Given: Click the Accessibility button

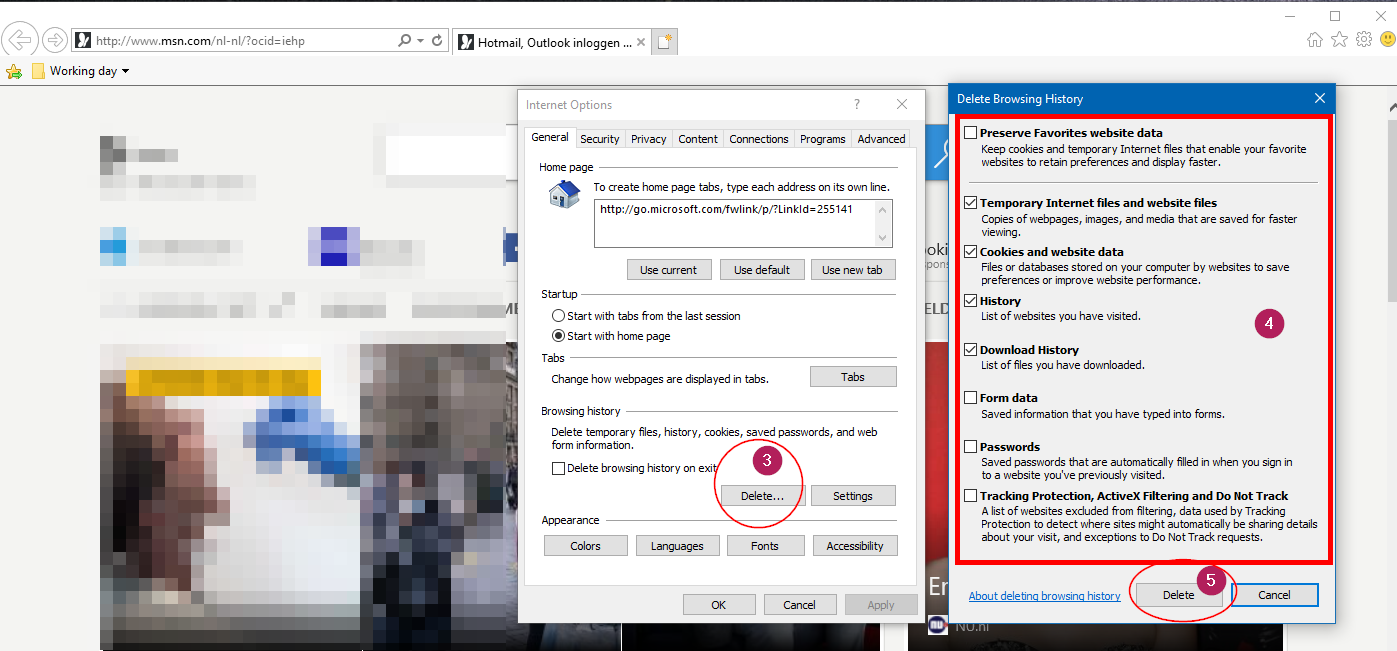Looking at the screenshot, I should (855, 546).
